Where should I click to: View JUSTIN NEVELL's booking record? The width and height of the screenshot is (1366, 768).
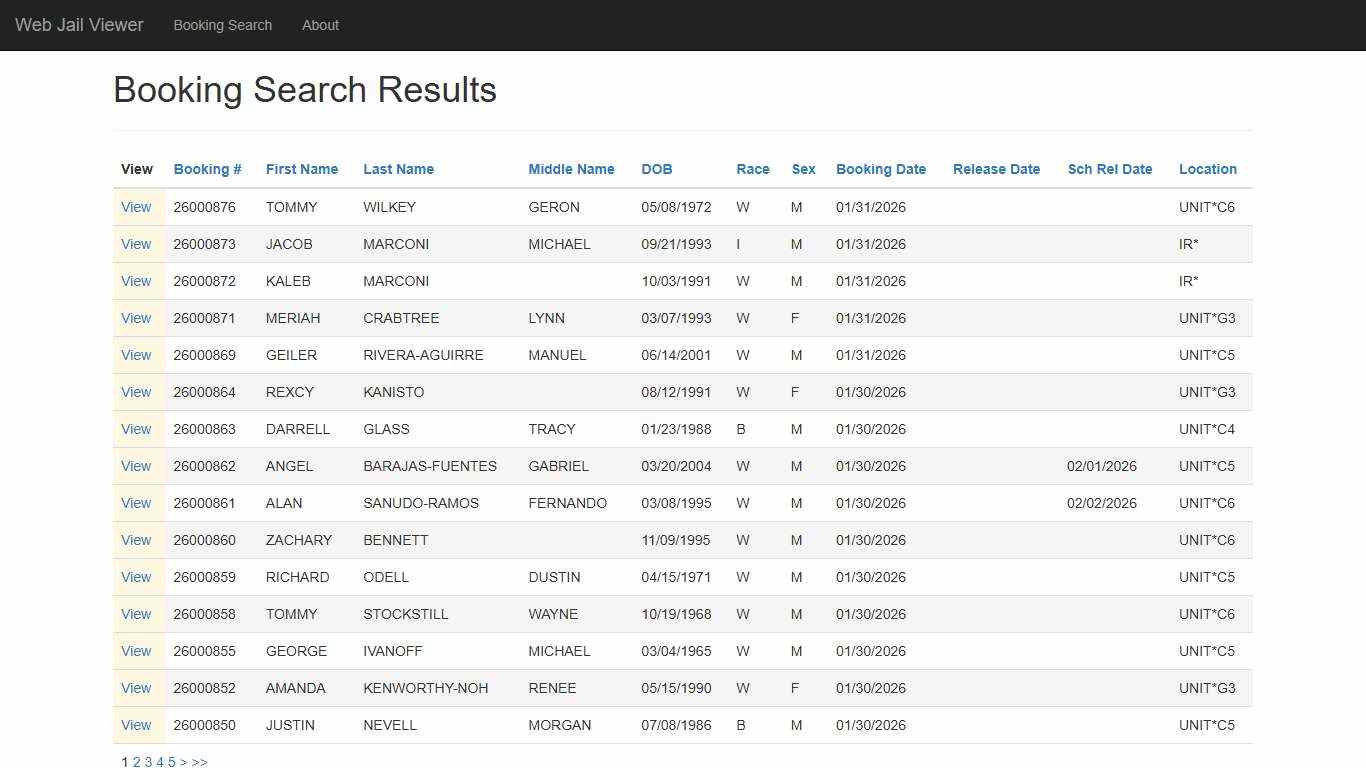(x=136, y=725)
